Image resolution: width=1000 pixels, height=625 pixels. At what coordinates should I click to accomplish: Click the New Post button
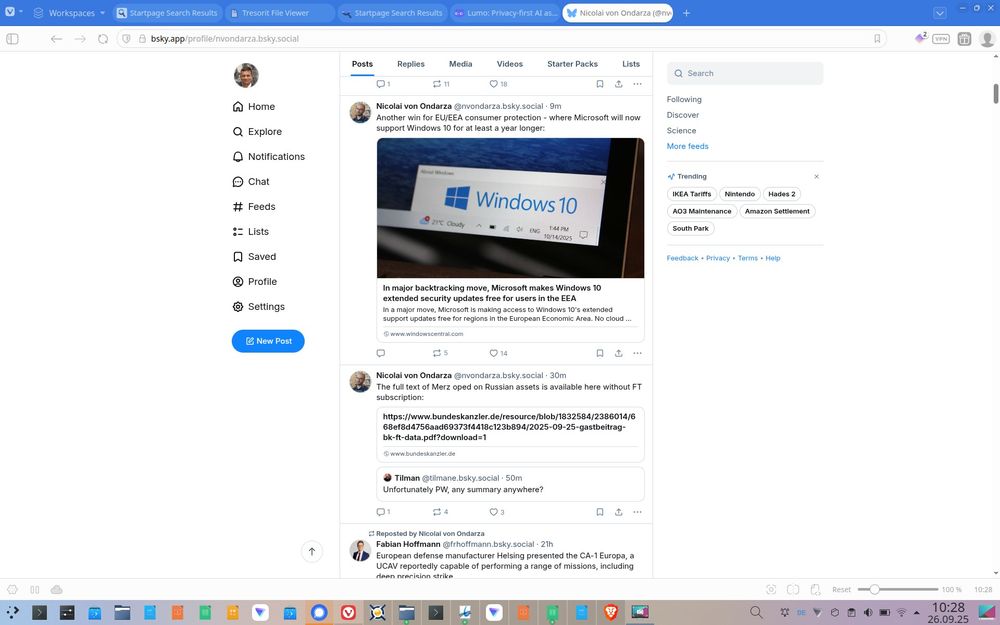(x=268, y=341)
